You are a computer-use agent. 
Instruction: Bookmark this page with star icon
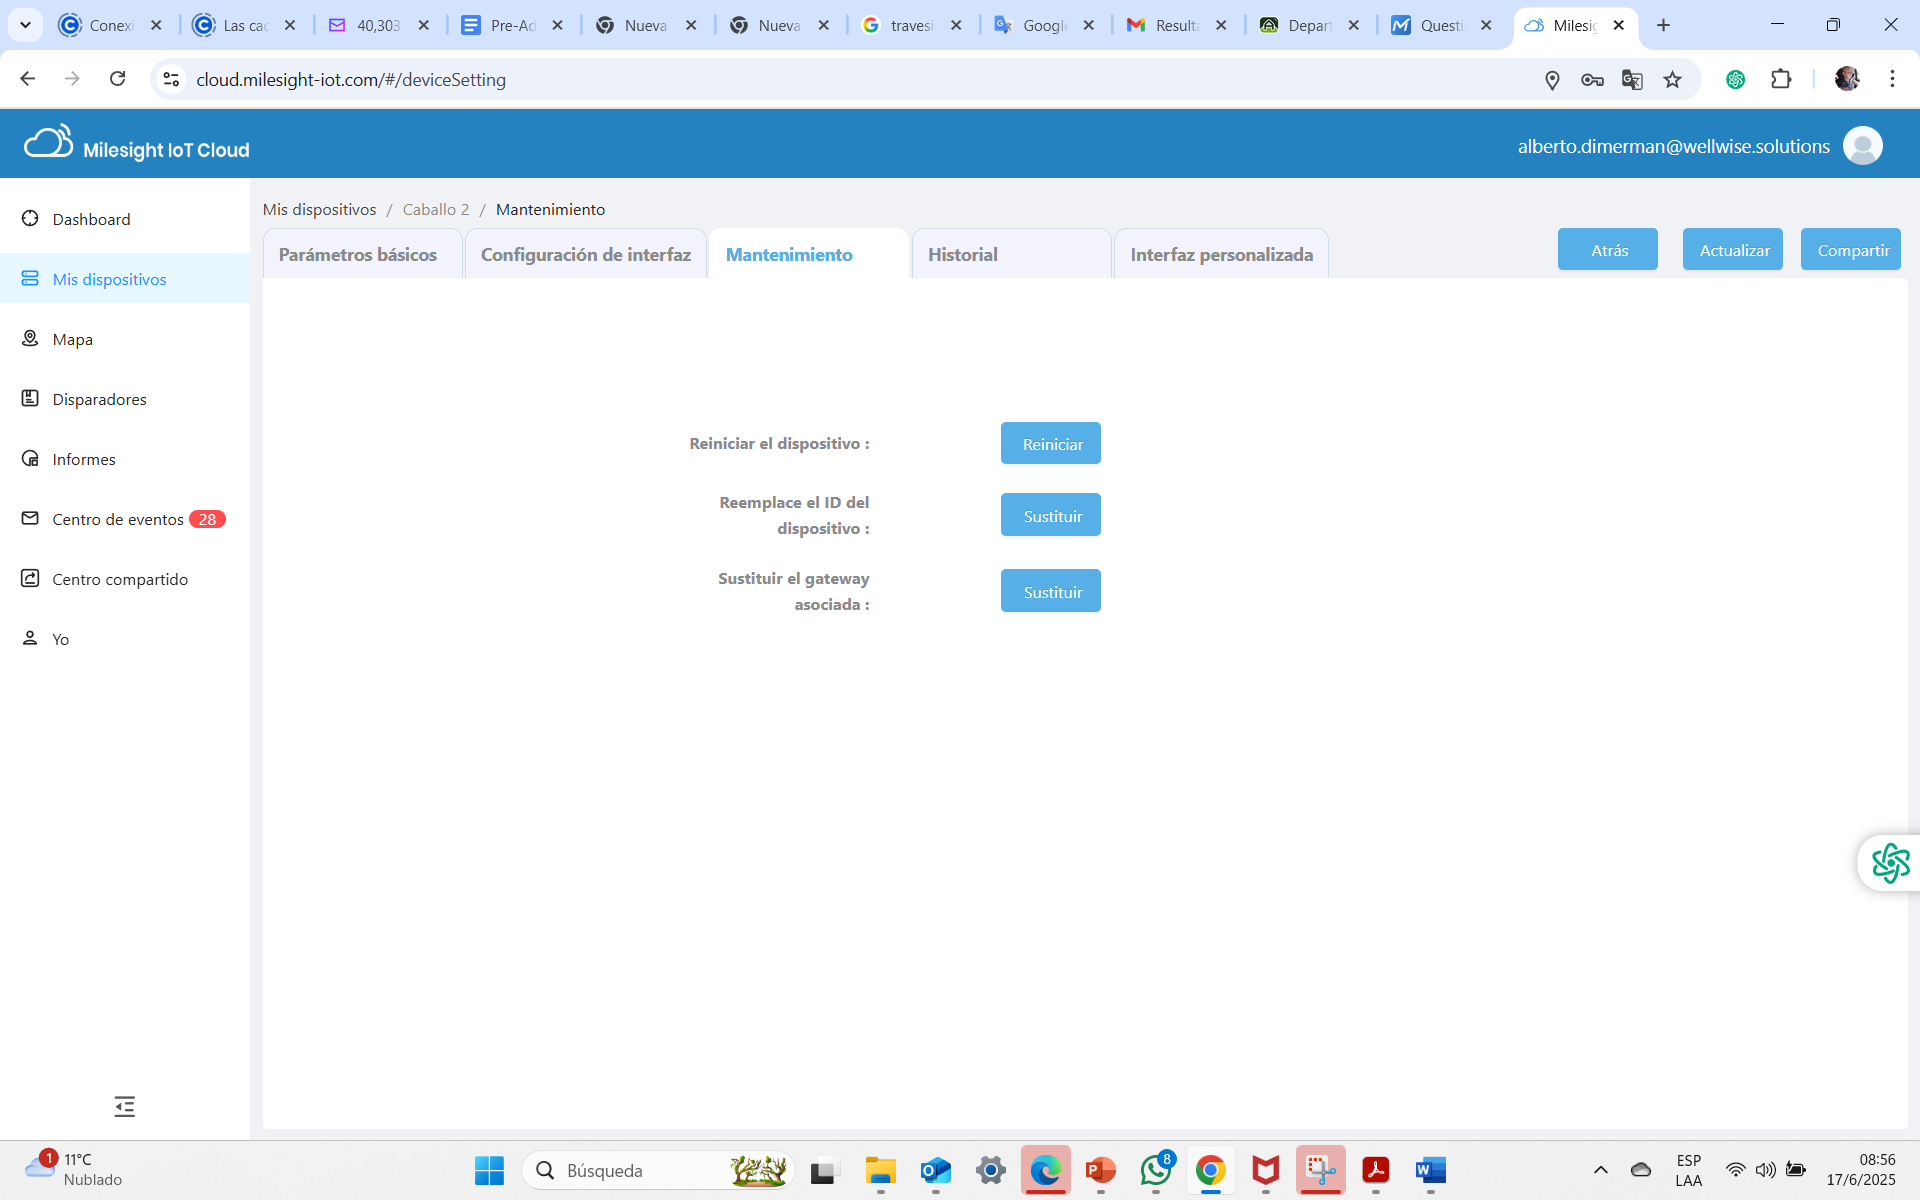(1672, 79)
